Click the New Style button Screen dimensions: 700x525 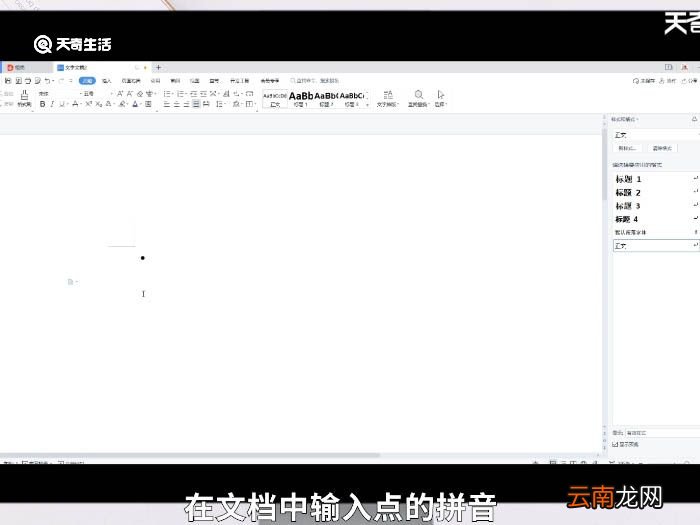point(628,148)
